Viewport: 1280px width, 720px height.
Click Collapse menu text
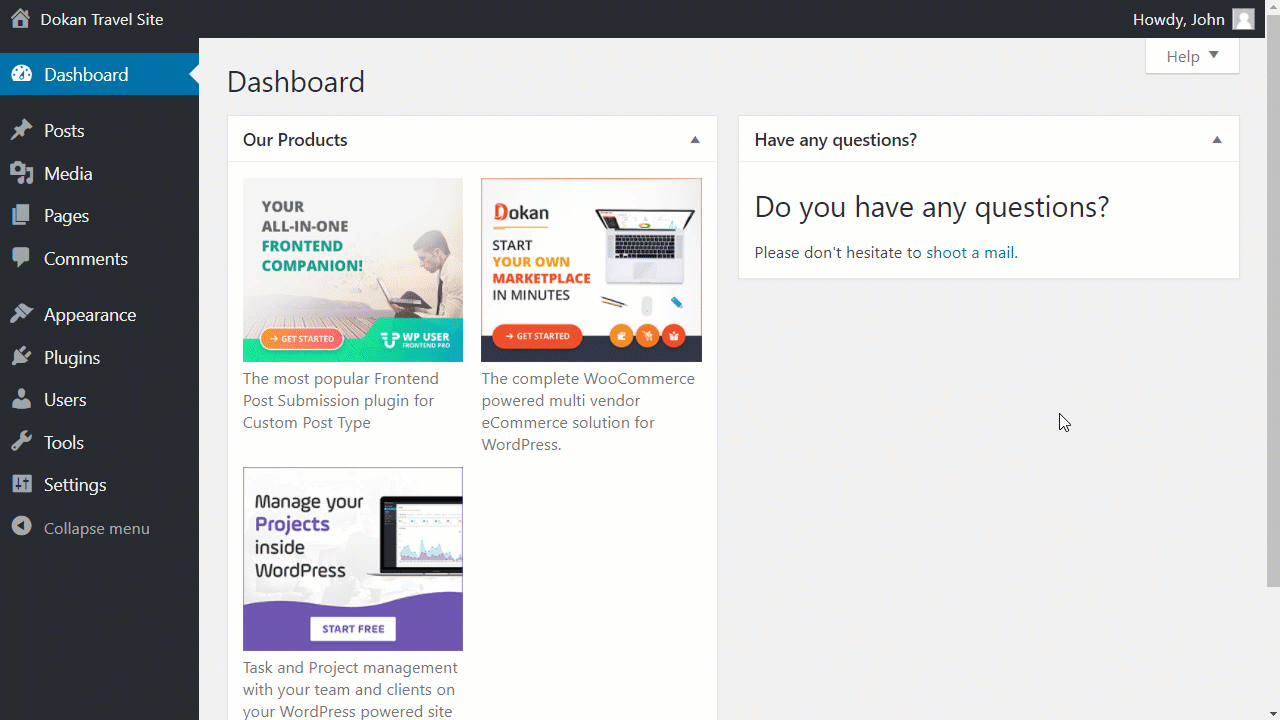(97, 528)
